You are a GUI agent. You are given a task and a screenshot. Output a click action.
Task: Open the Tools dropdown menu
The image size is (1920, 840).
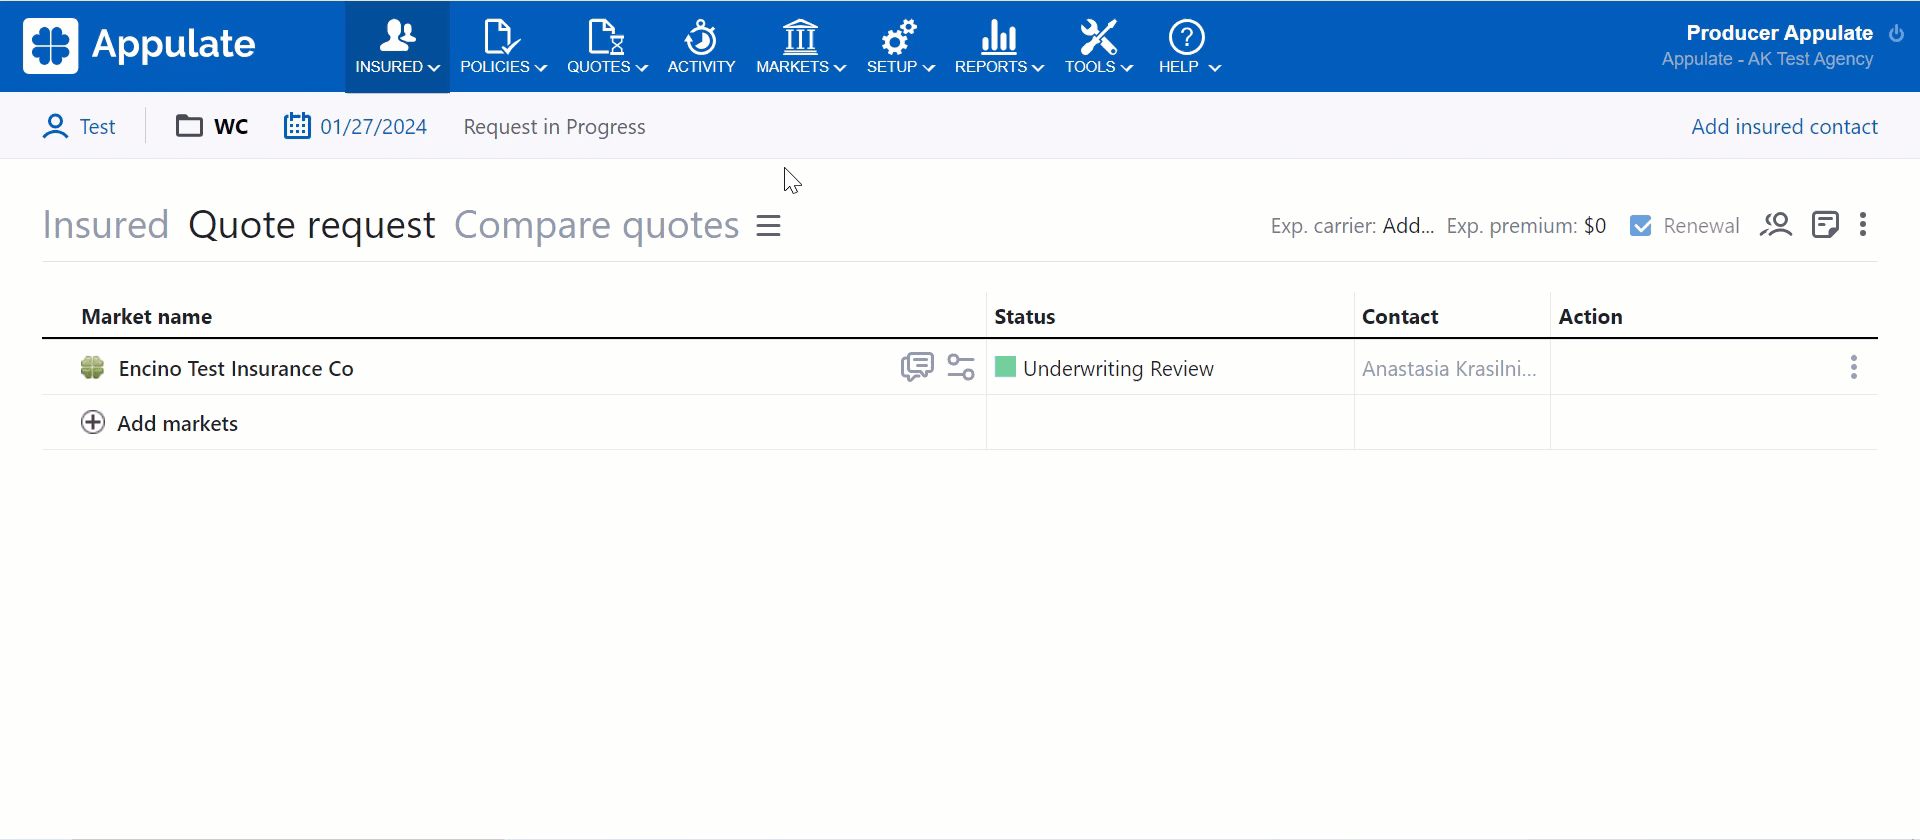pyautogui.click(x=1098, y=47)
